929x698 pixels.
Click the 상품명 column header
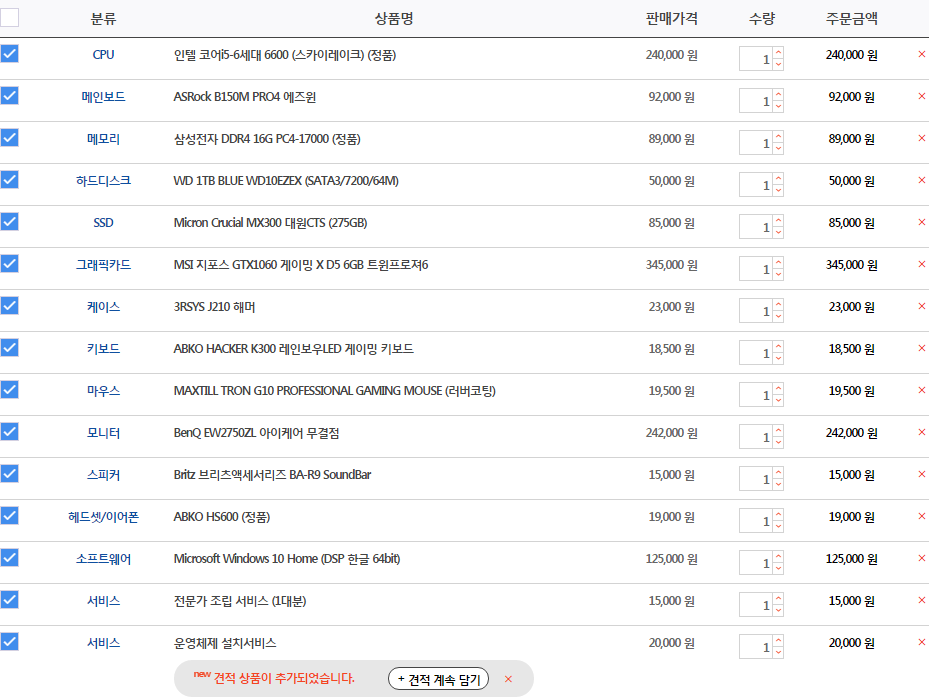(x=394, y=18)
